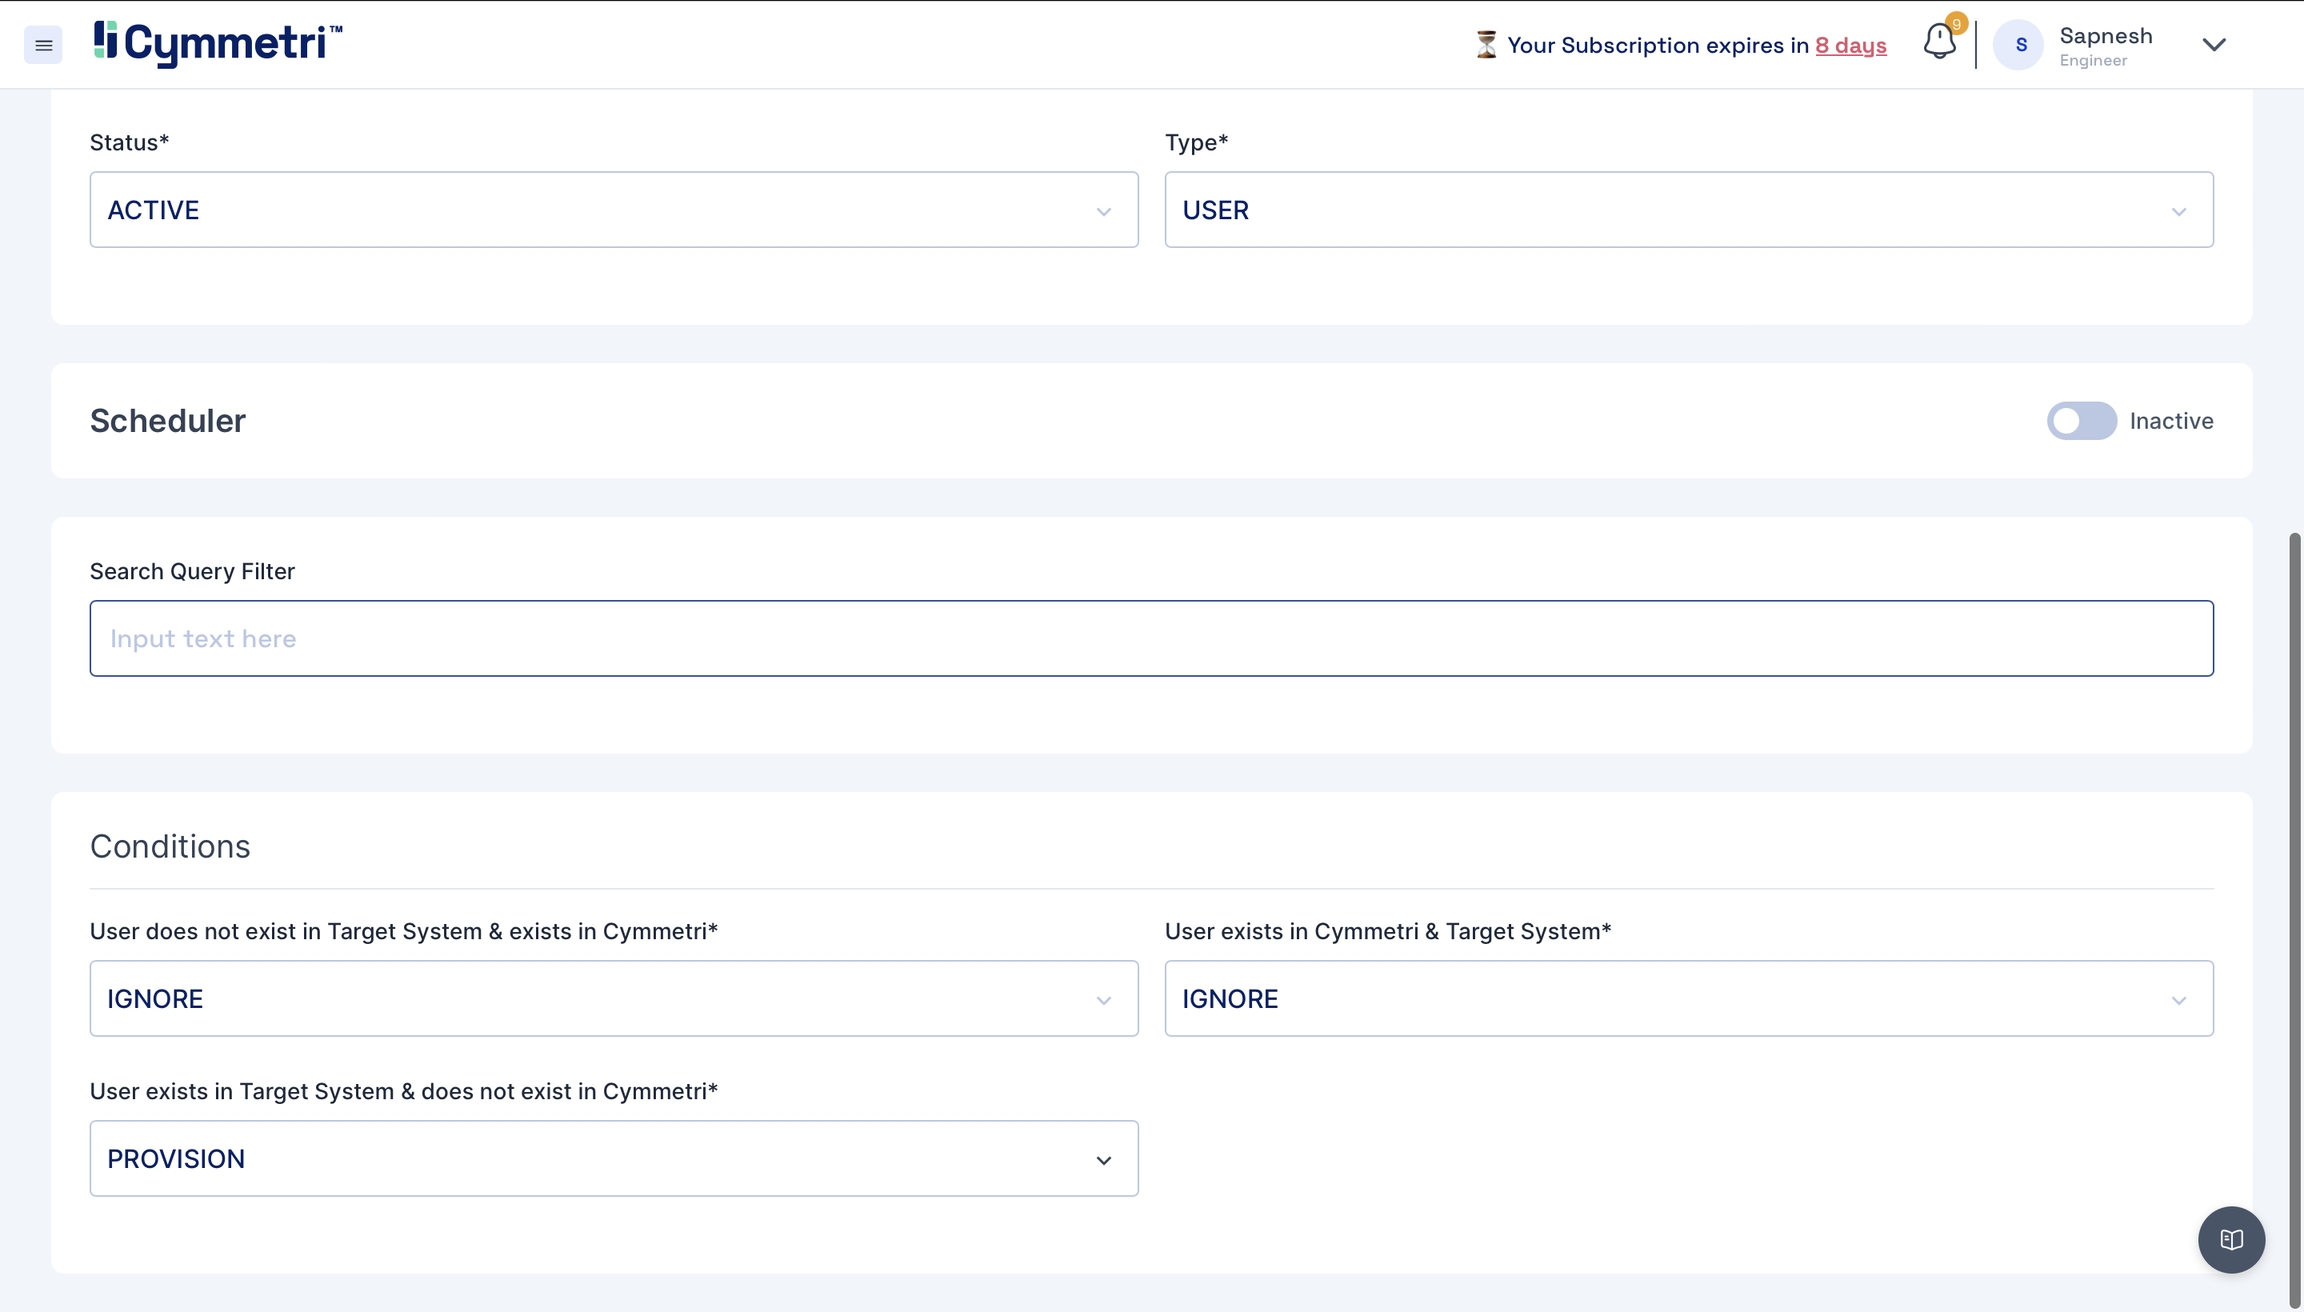Viewport: 2304px width, 1312px height.
Task: Click the Scheduler section heading
Action: (168, 421)
